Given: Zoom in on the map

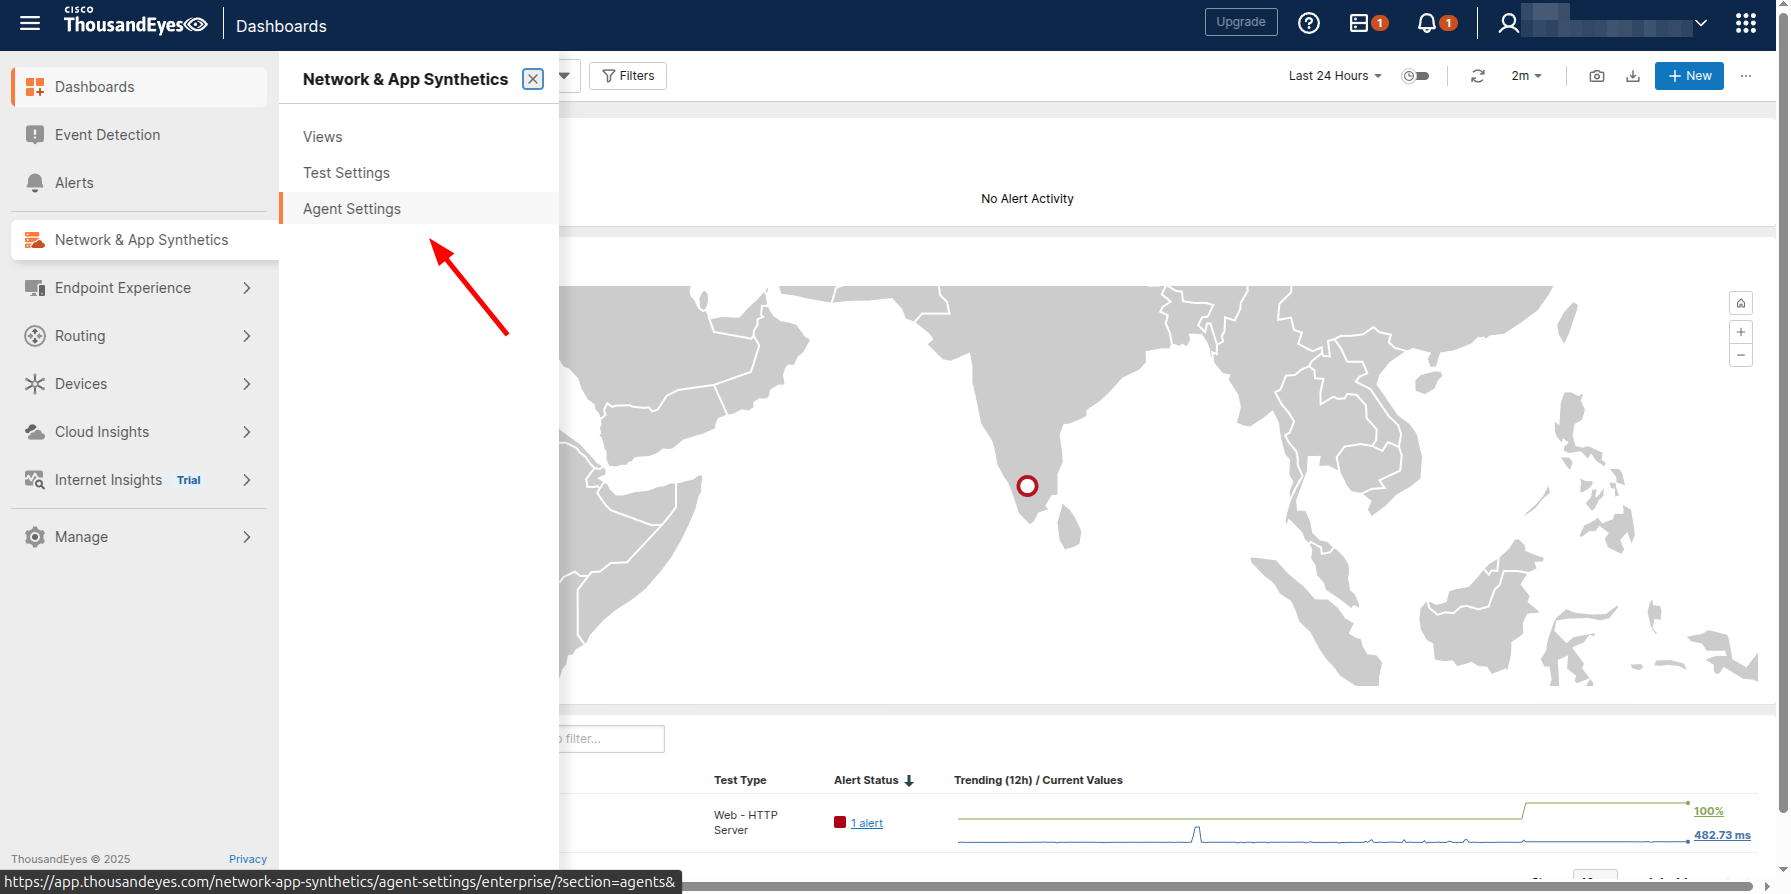Looking at the screenshot, I should (1740, 332).
